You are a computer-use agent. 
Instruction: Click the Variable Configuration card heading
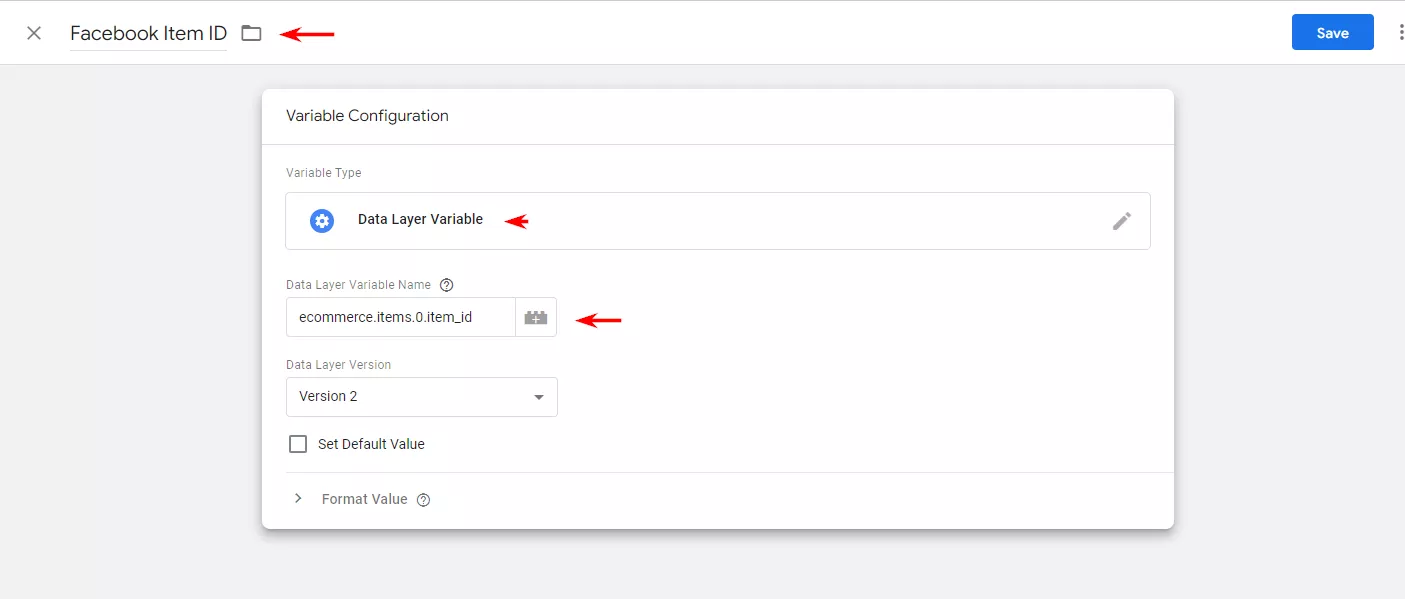tap(367, 116)
